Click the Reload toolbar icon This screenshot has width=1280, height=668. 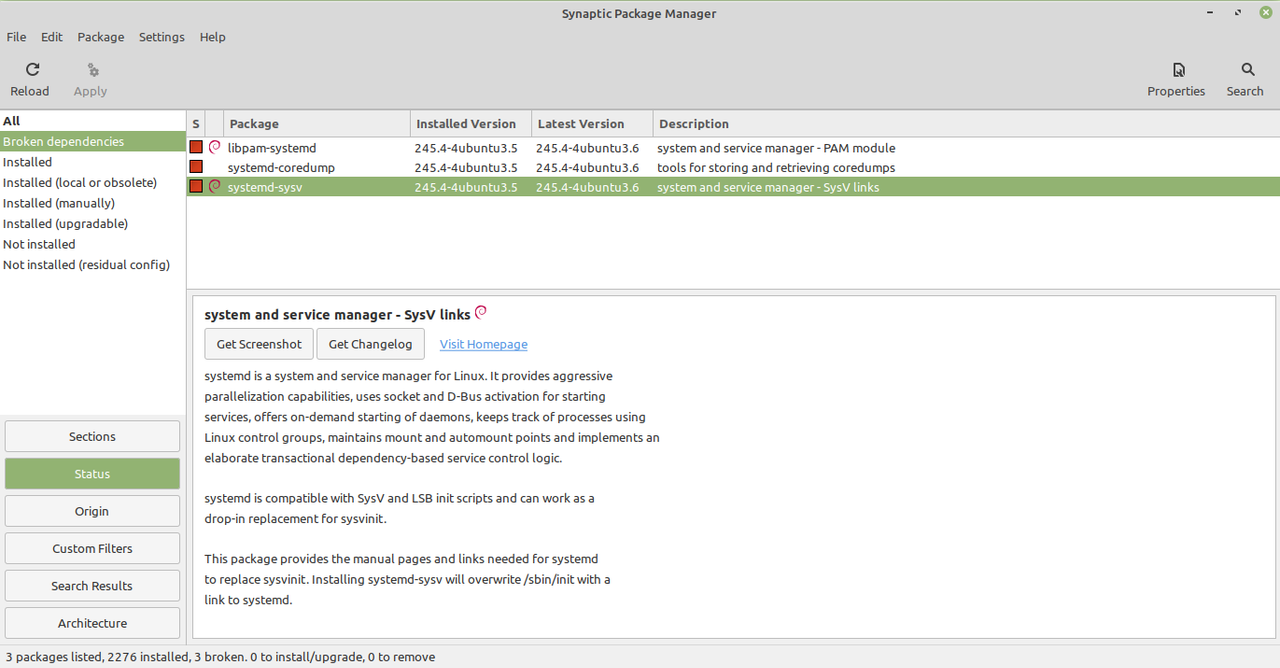coord(32,70)
